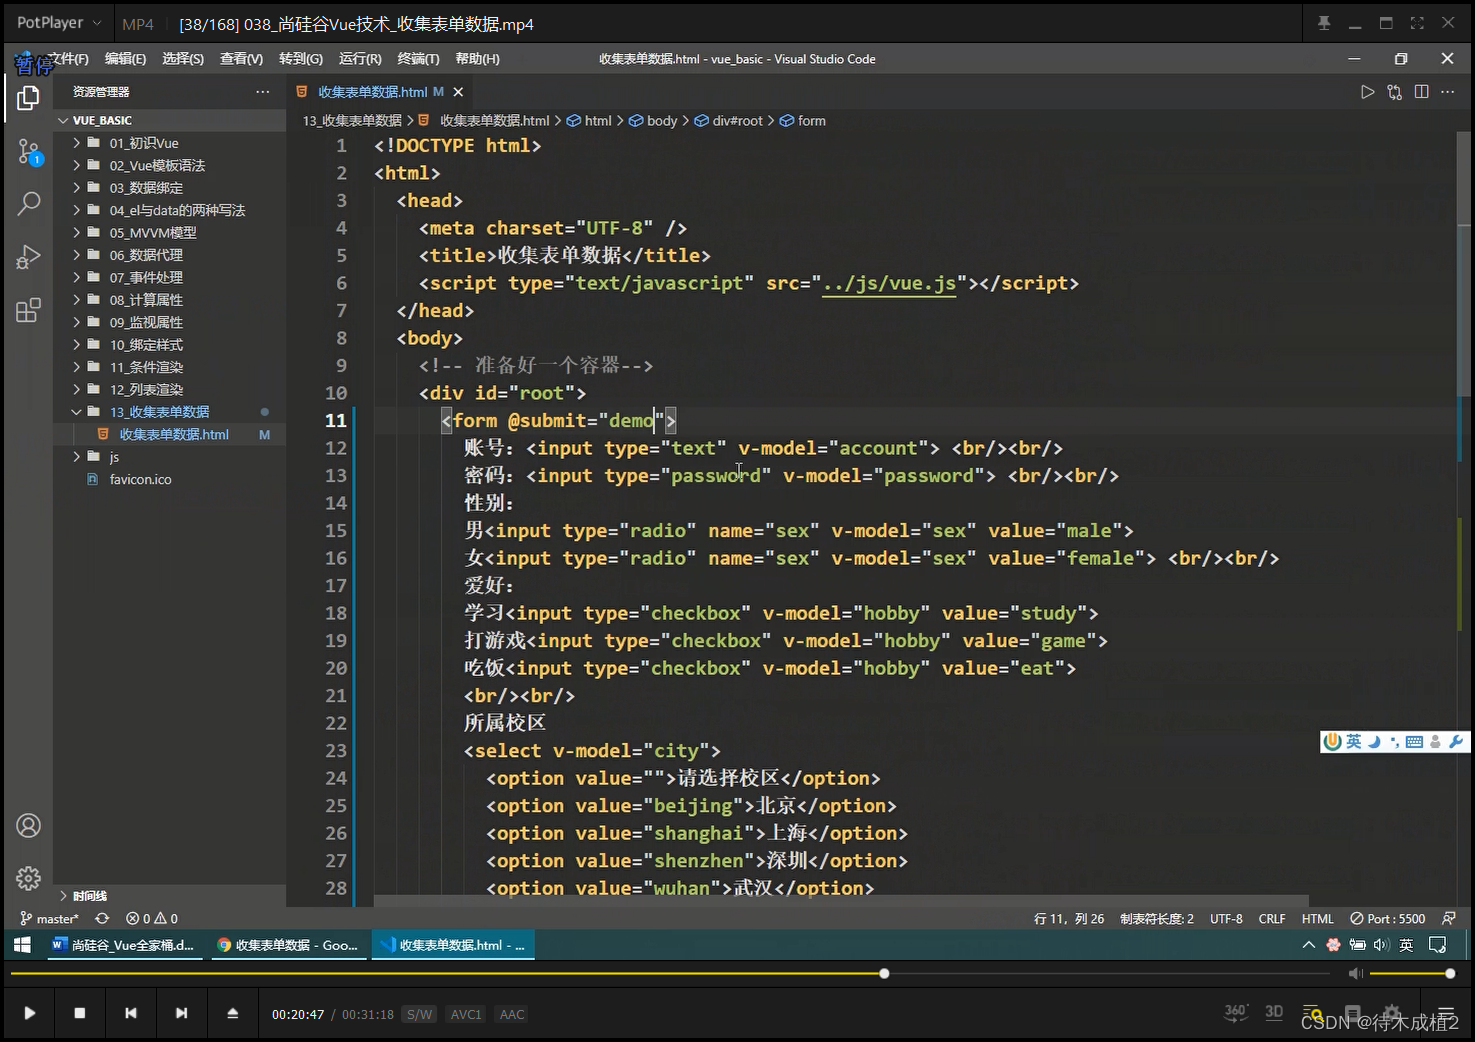Open the PotPlayer main menu dropdown

[x=59, y=22]
